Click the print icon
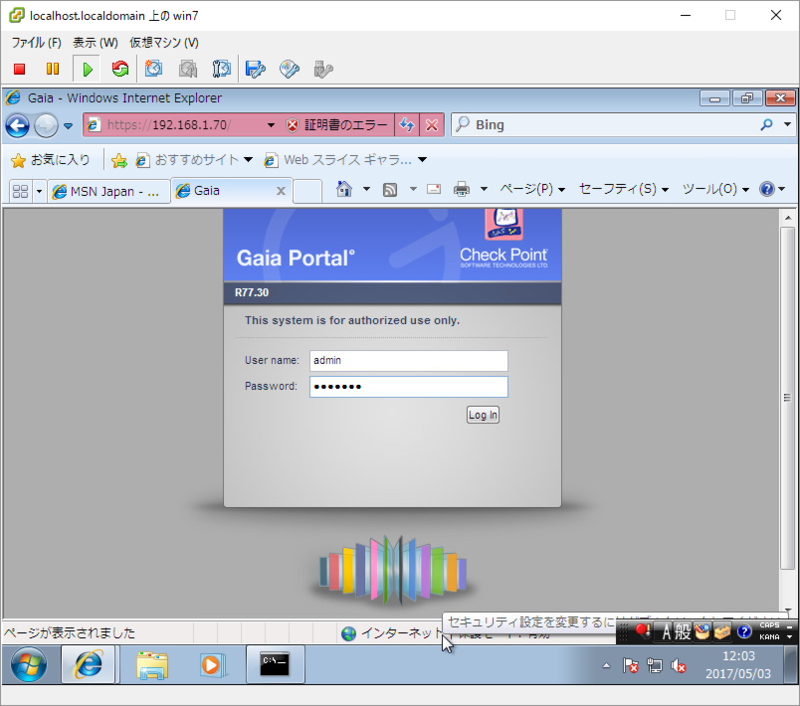This screenshot has height=706, width=800. tap(462, 189)
